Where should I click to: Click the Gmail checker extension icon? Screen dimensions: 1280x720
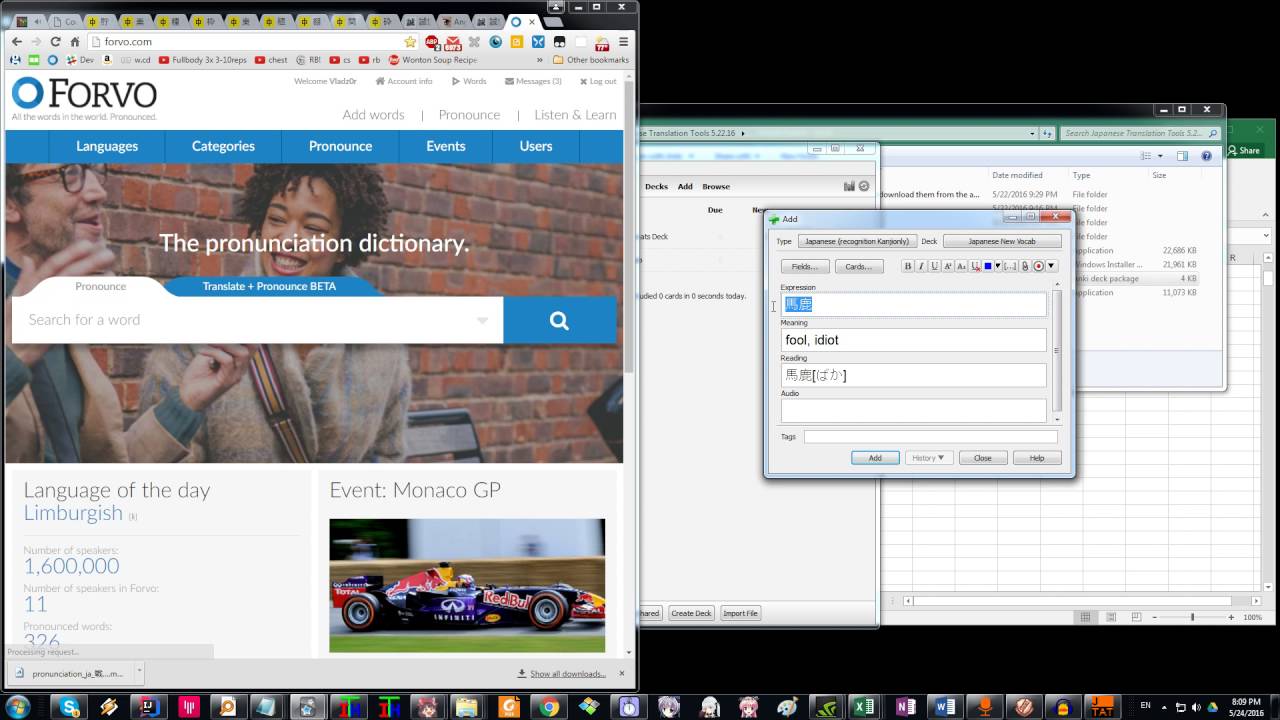click(x=453, y=42)
